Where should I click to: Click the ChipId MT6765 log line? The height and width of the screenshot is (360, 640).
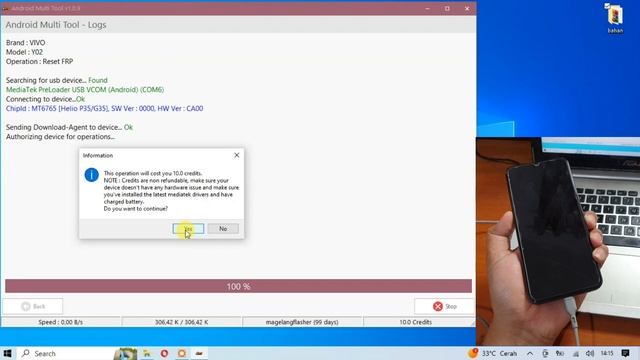[x=104, y=108]
